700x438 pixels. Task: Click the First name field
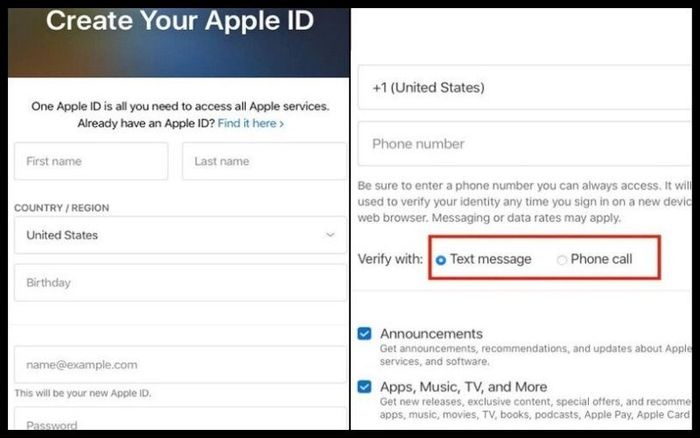(91, 161)
